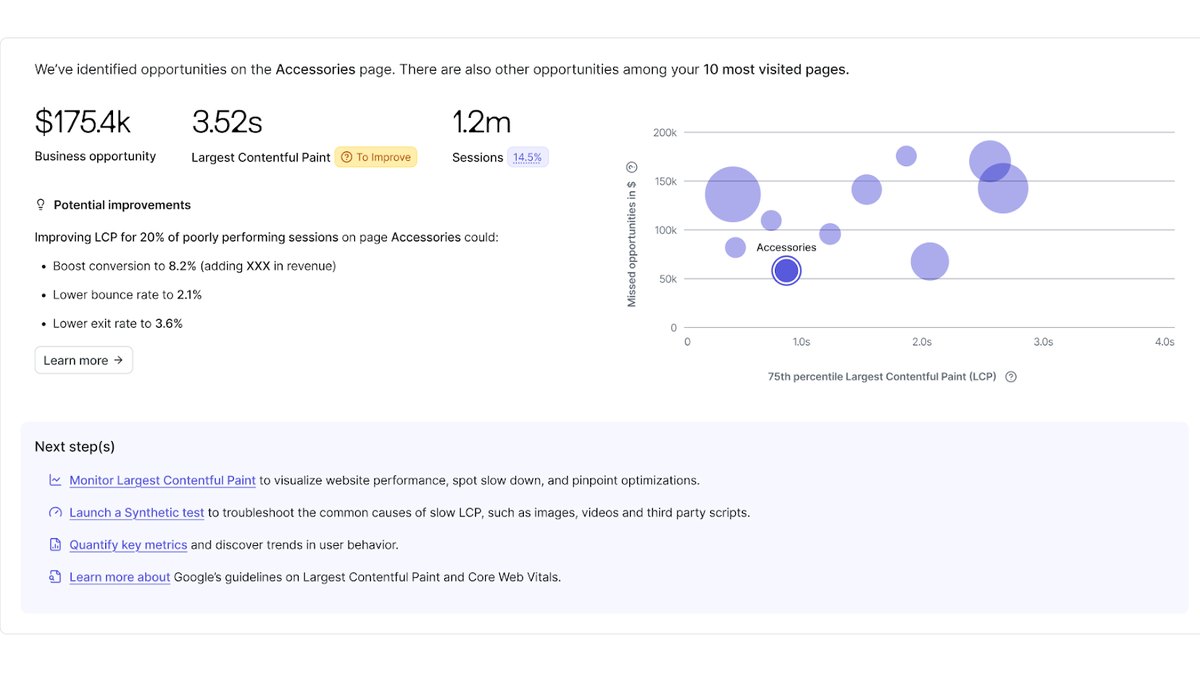Select the highlighted Accessories bubble in the chart

coord(787,271)
